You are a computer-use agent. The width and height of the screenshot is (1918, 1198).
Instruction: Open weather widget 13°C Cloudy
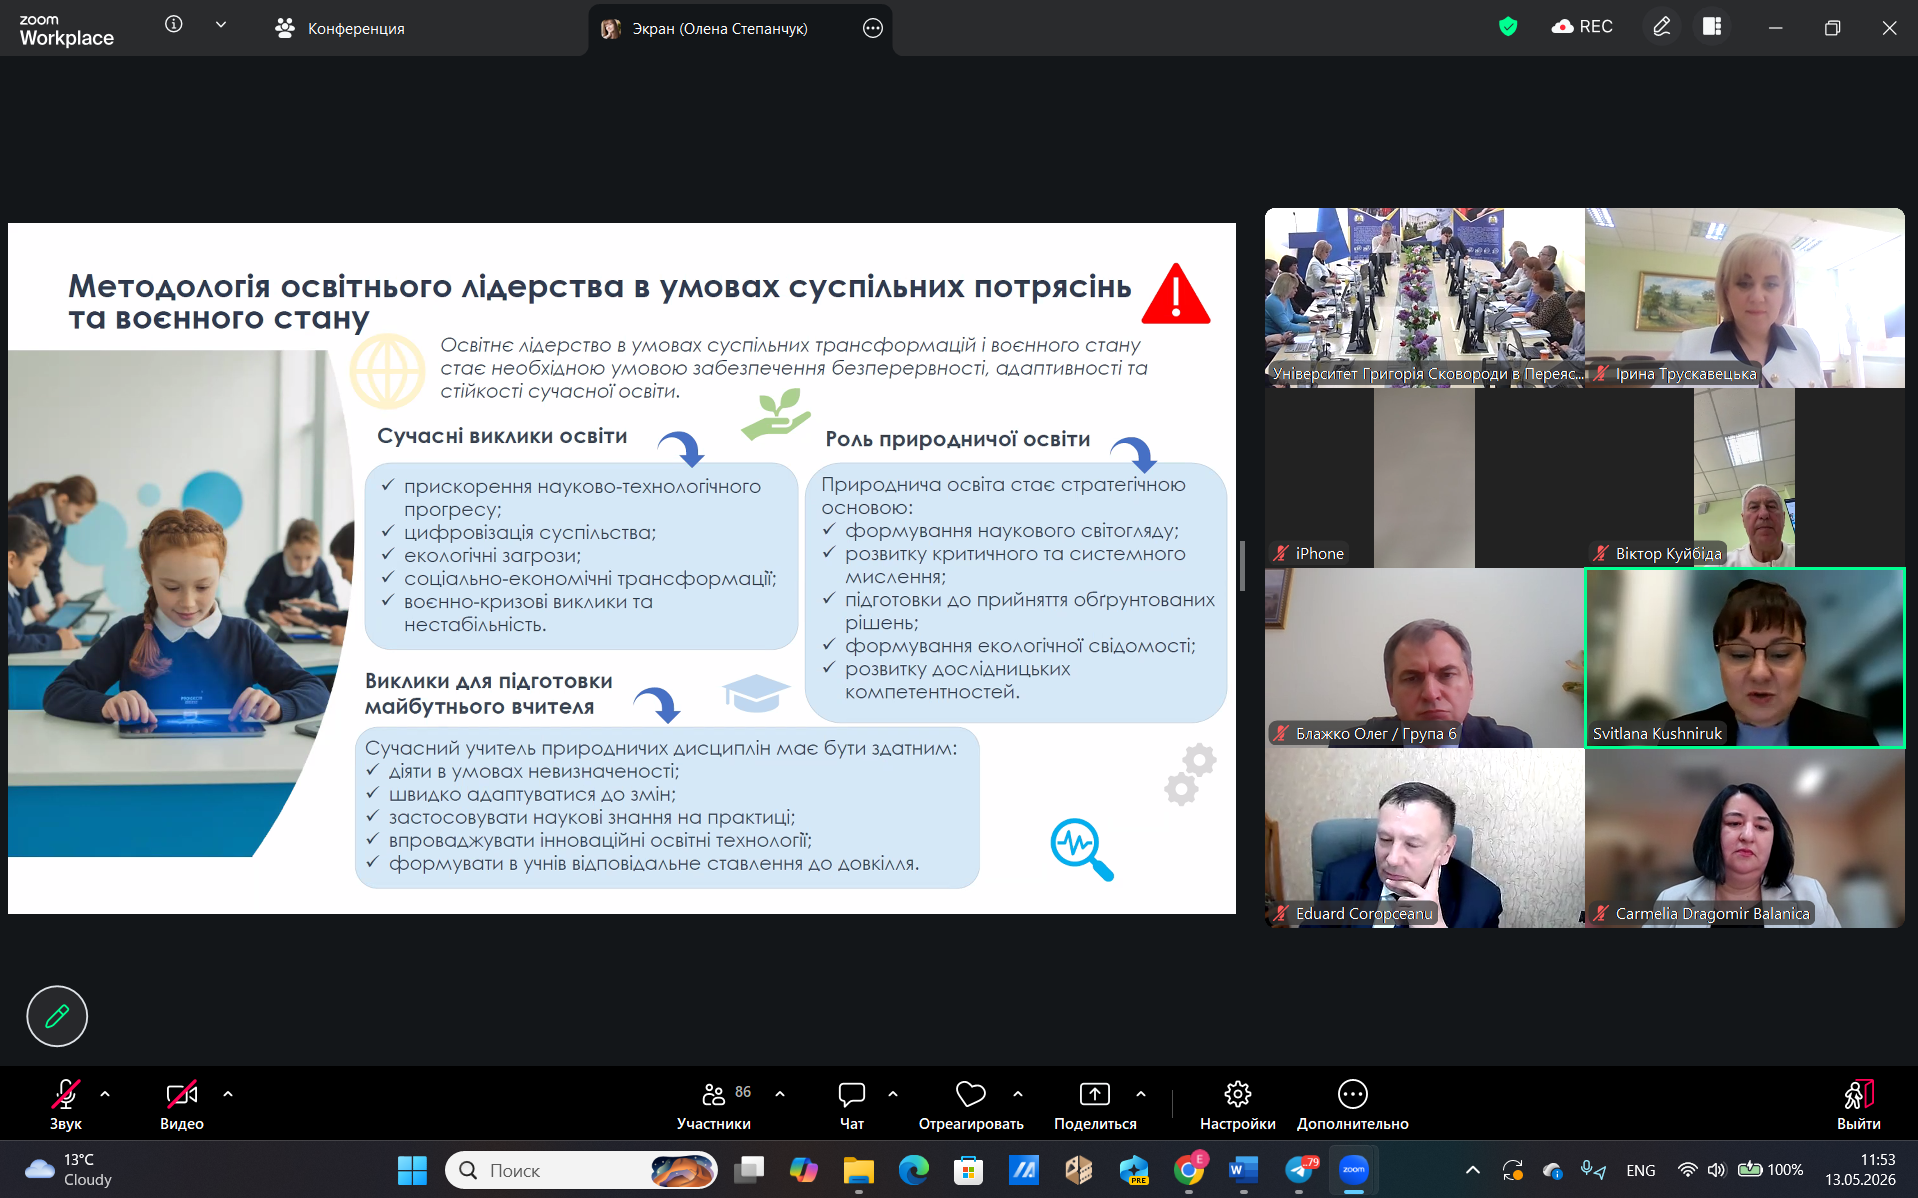pyautogui.click(x=68, y=1170)
